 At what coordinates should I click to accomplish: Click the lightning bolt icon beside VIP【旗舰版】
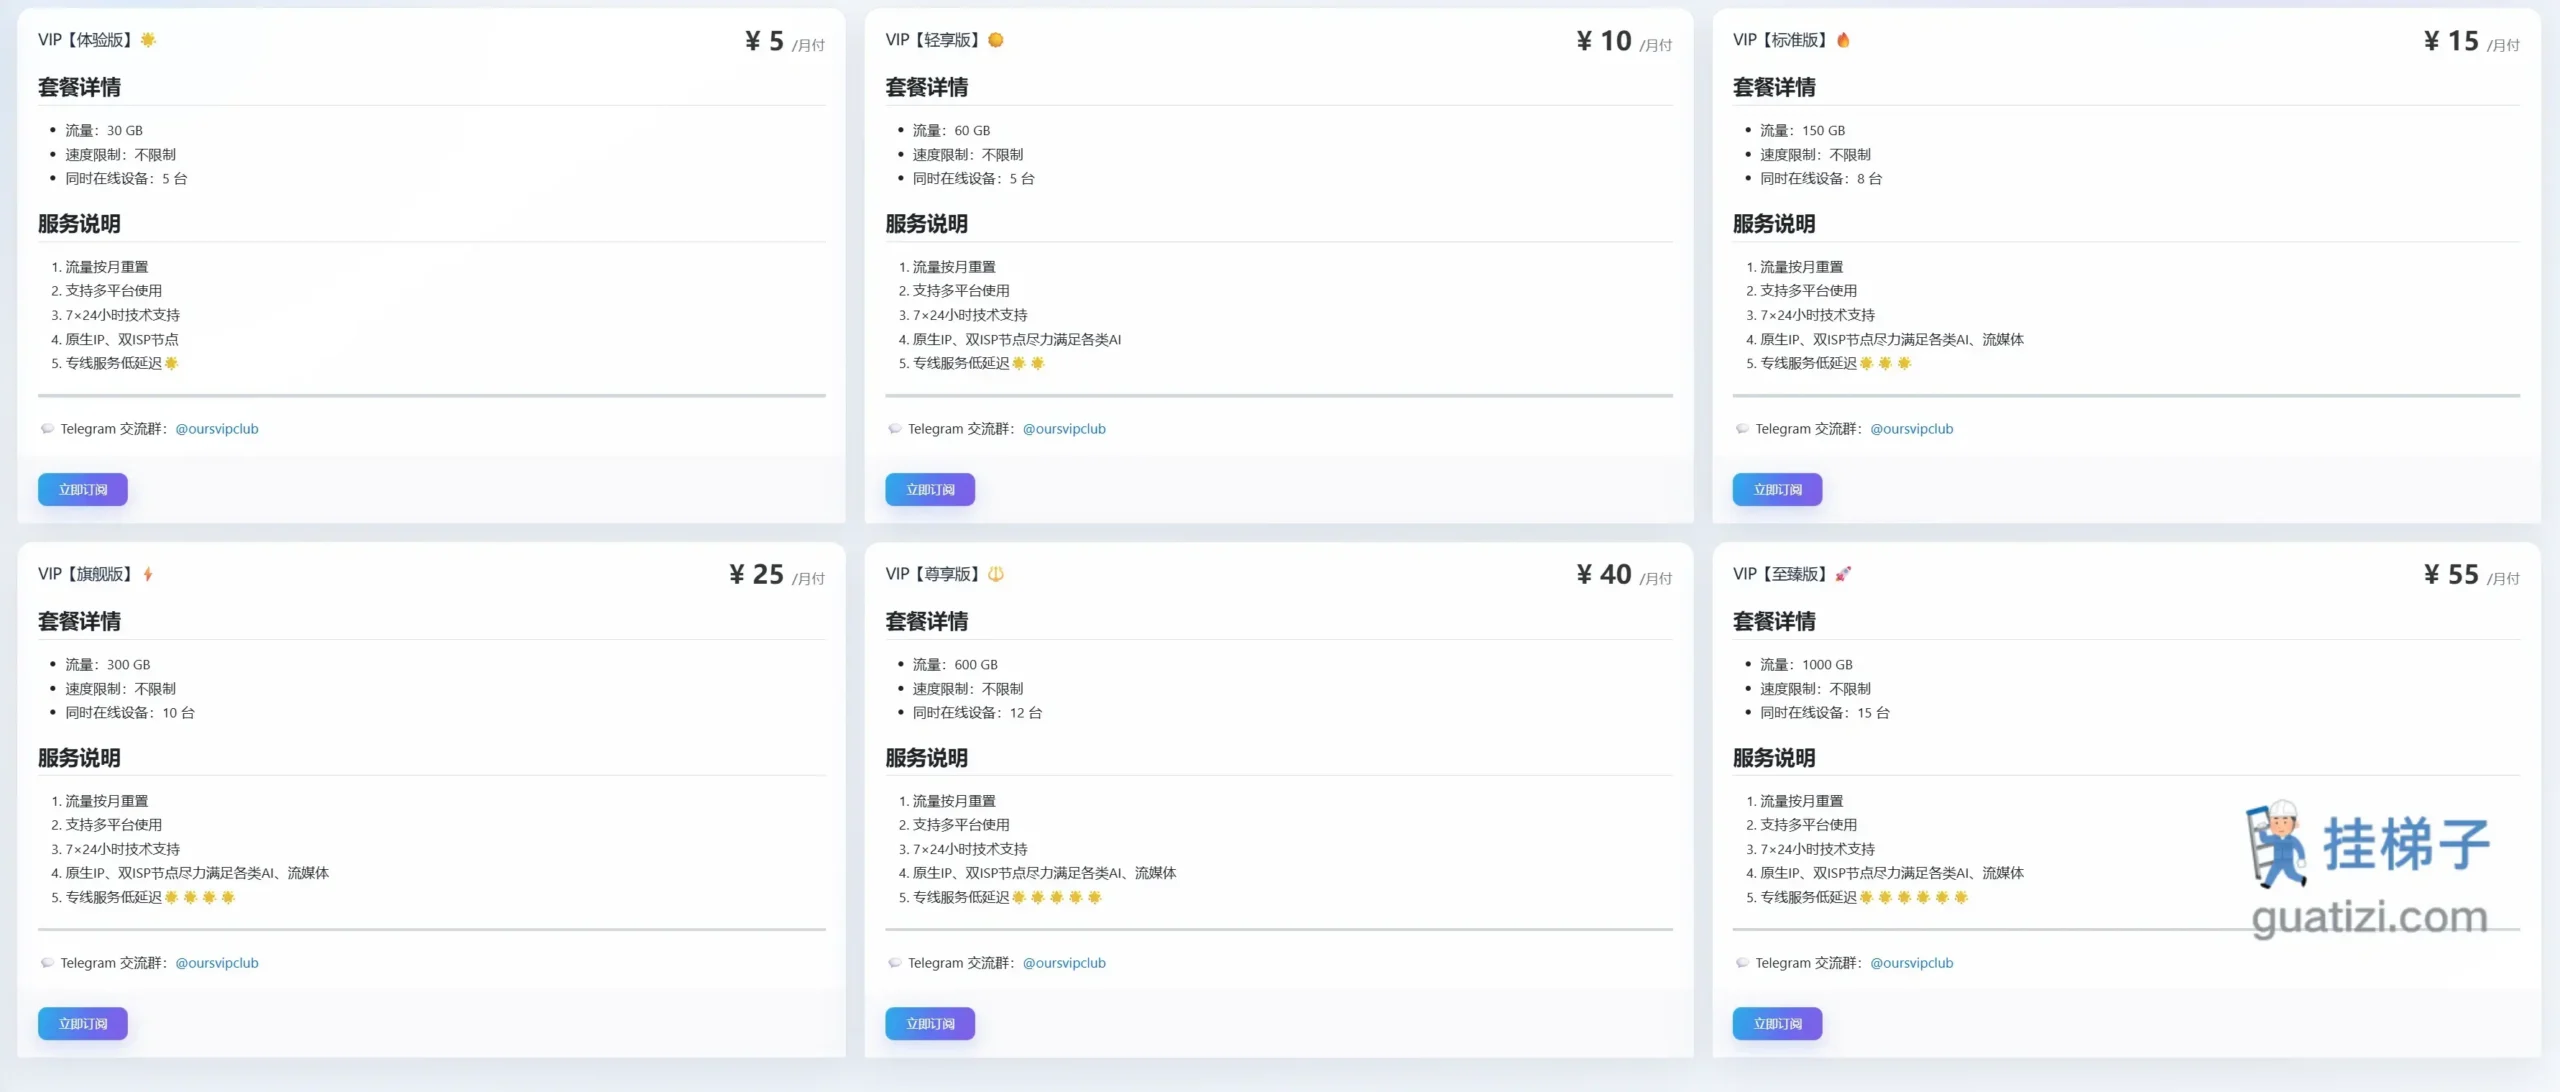coord(148,574)
